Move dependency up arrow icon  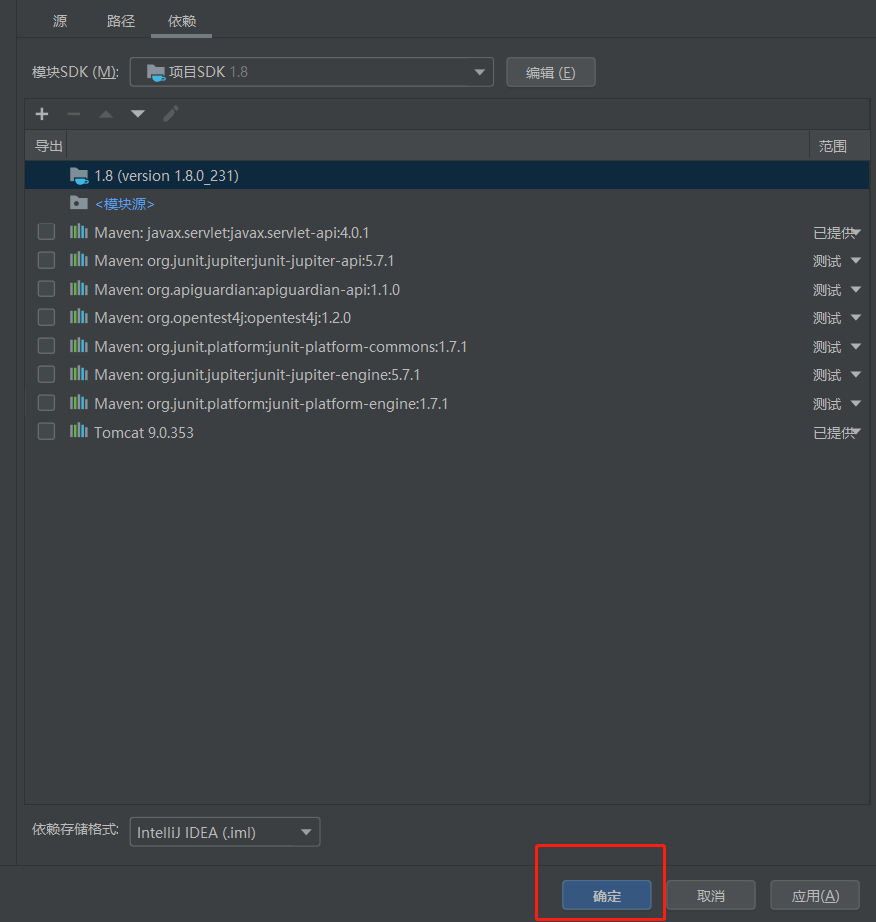106,113
